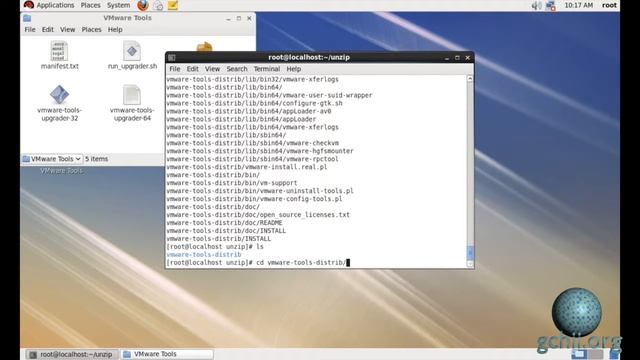Click the second workspace switcher box

pyautogui.click(x=595, y=354)
